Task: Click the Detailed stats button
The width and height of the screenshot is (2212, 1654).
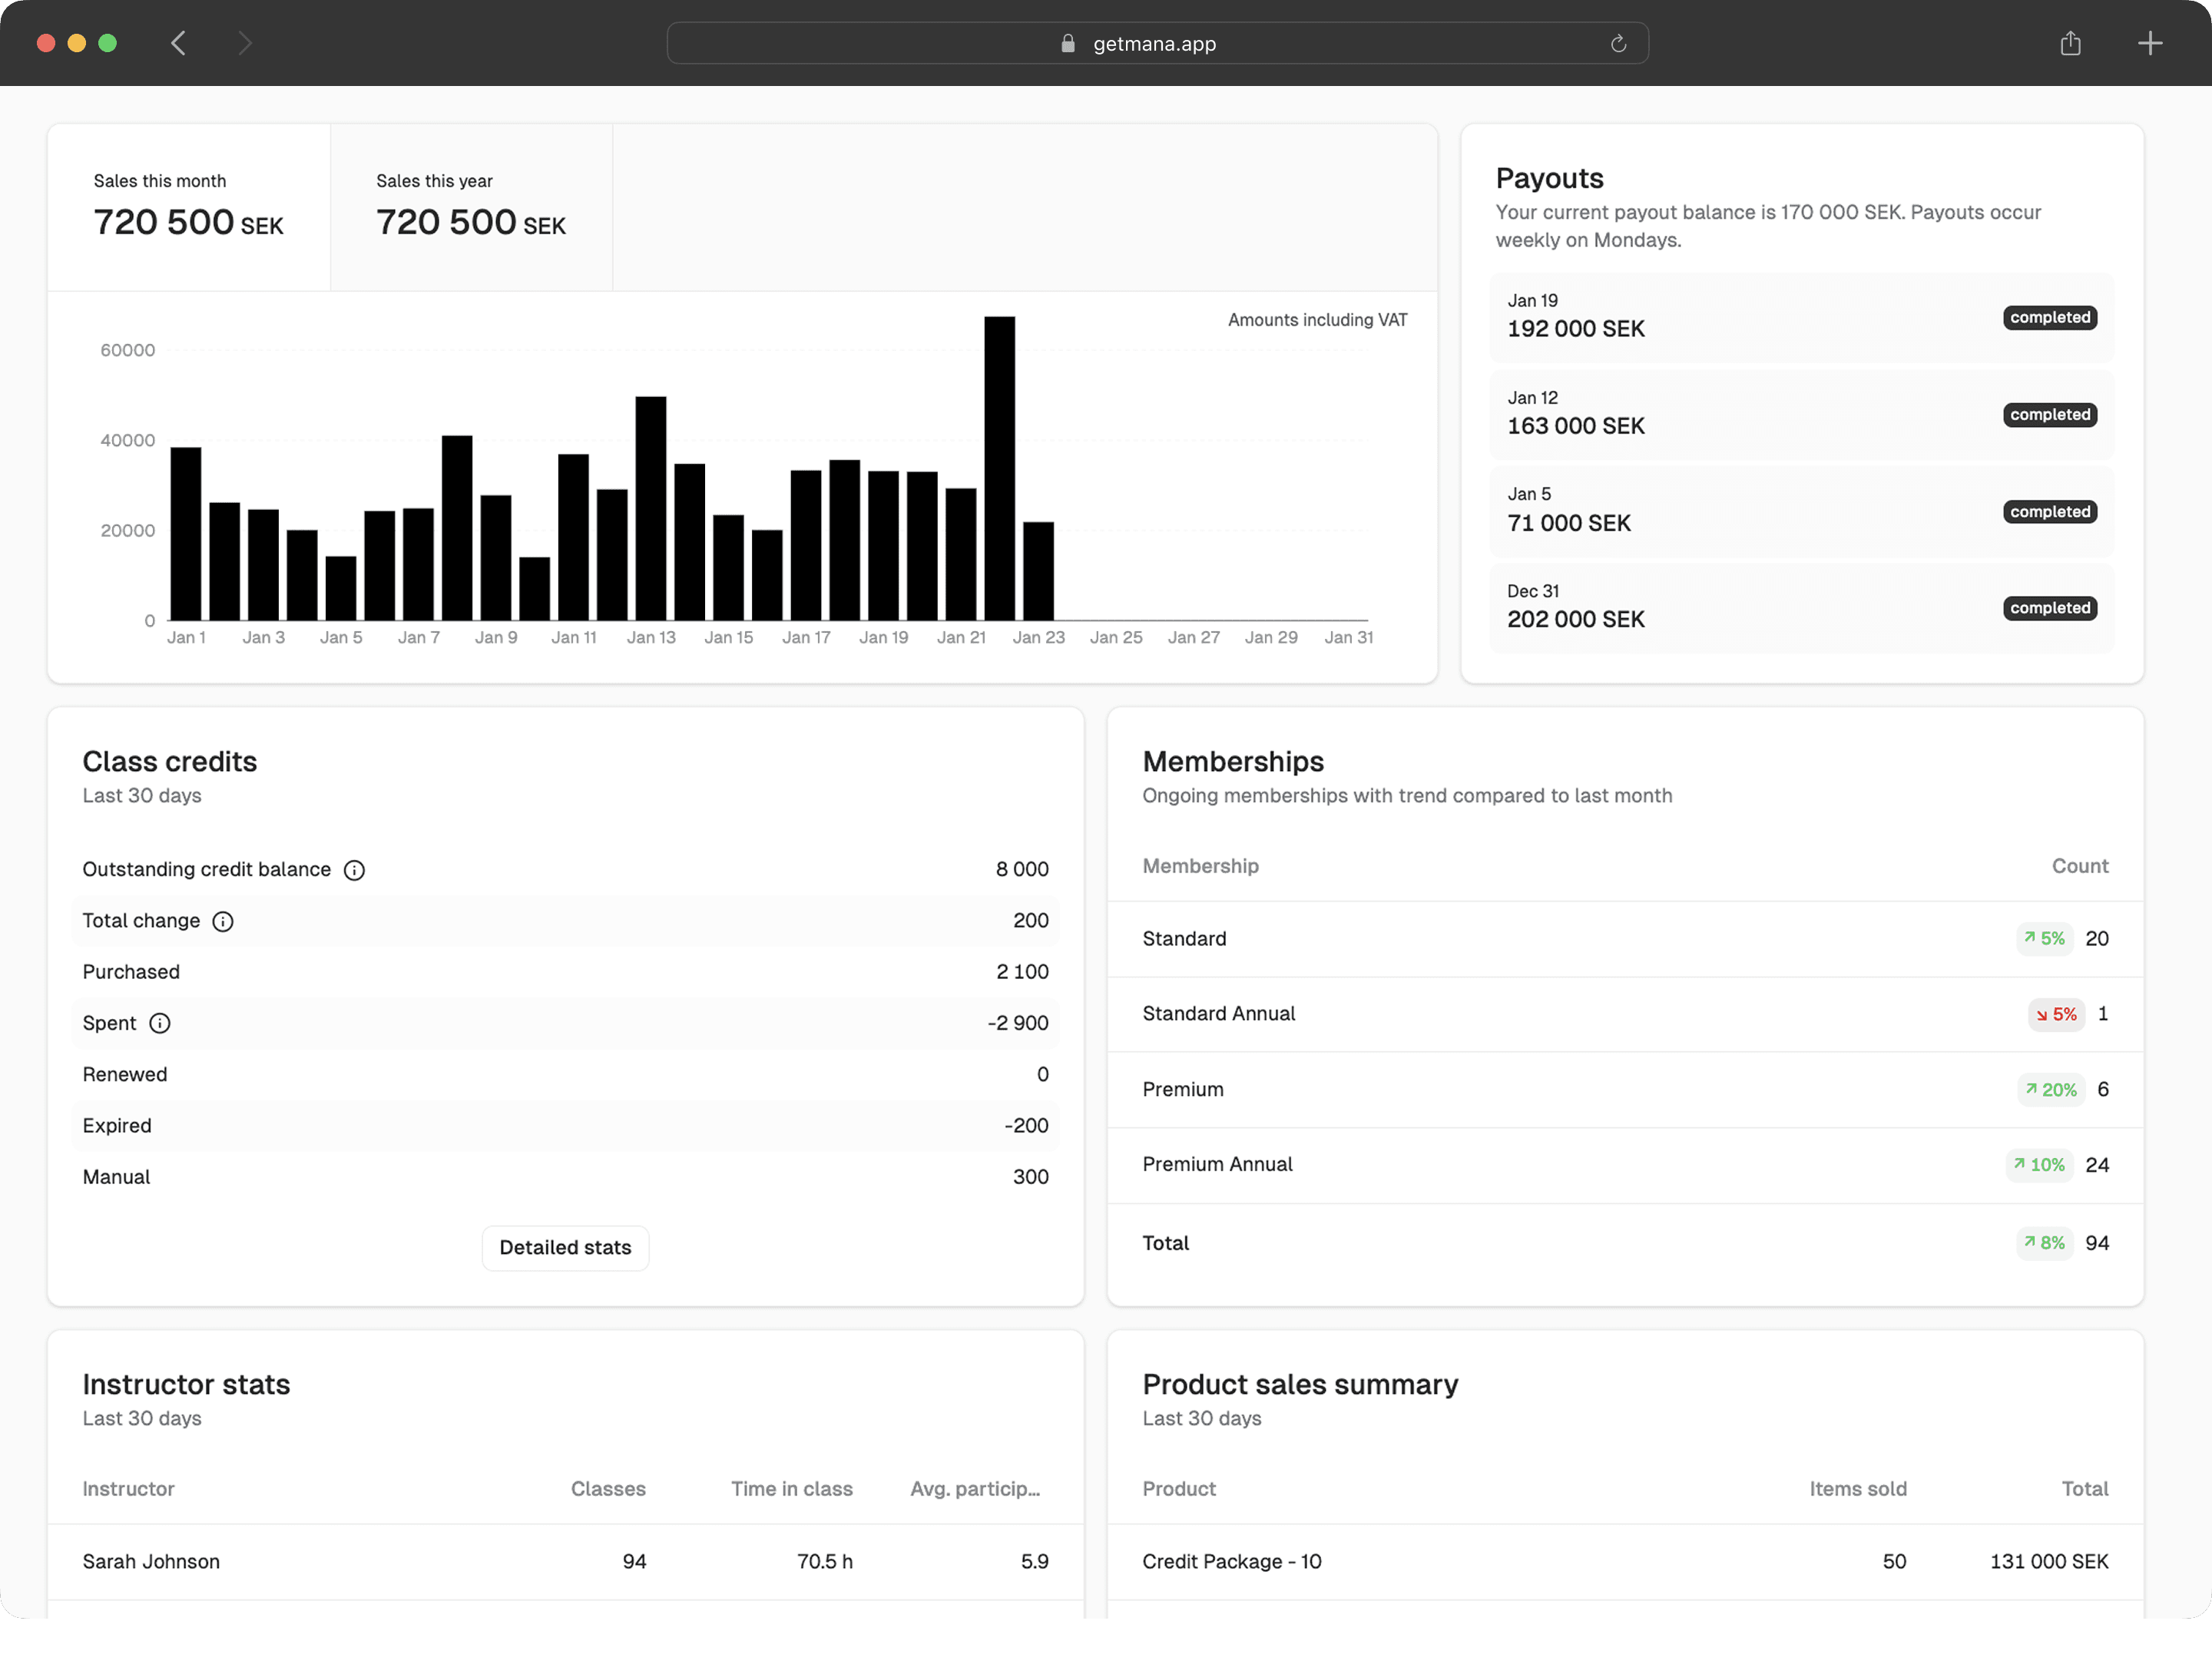Action: click(565, 1247)
